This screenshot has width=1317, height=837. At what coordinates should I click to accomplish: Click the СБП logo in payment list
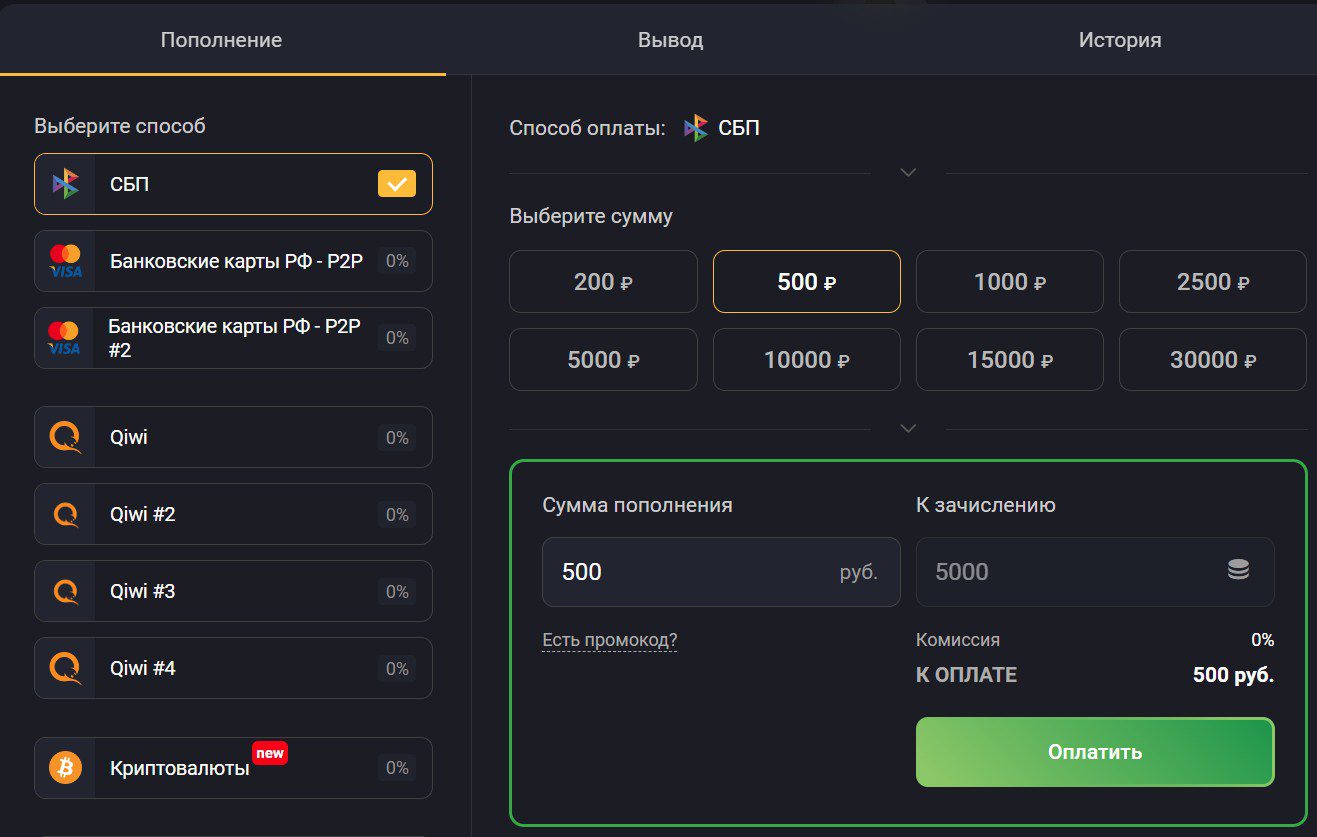coord(65,184)
